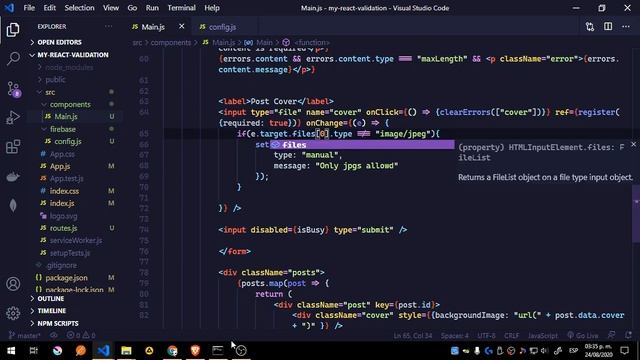Image resolution: width=640 pixels, height=360 pixels.
Task: Open the Go menu
Action: [x=132, y=8]
